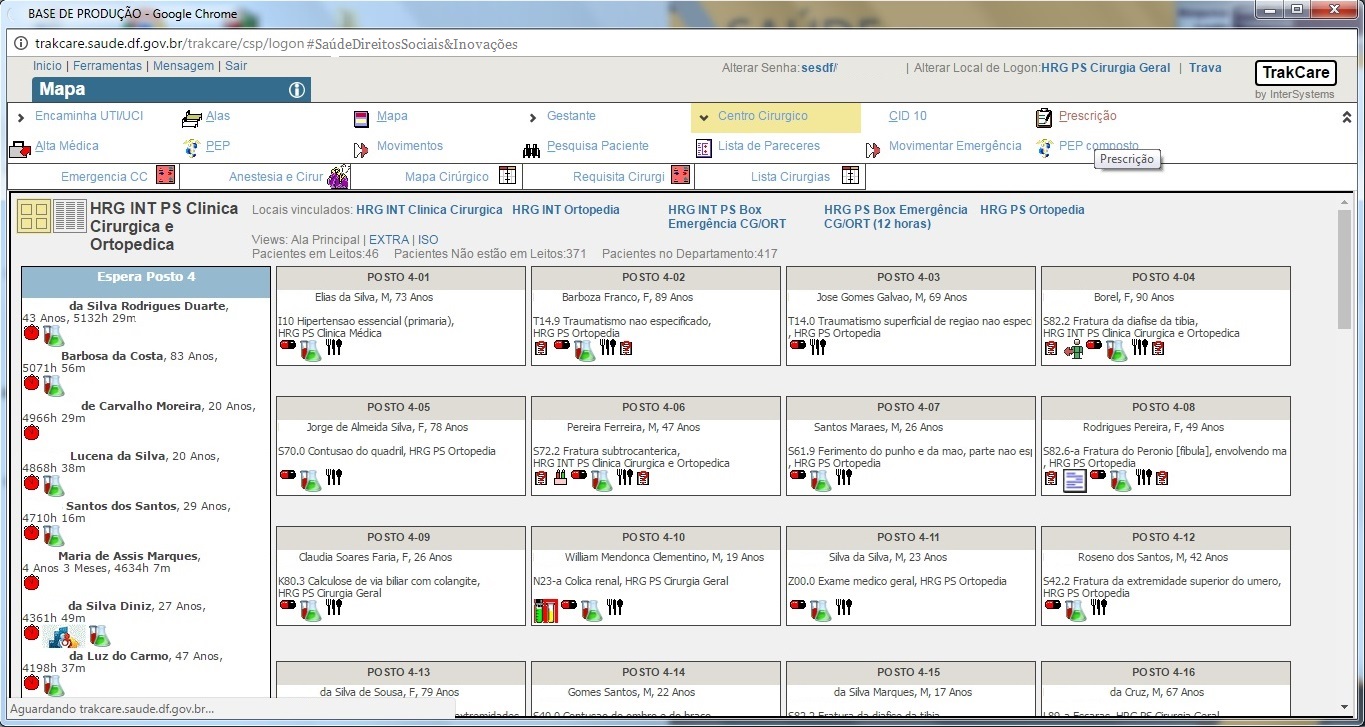The image size is (1365, 727).
Task: Click the bed icon next to Alas
Action: point(191,119)
